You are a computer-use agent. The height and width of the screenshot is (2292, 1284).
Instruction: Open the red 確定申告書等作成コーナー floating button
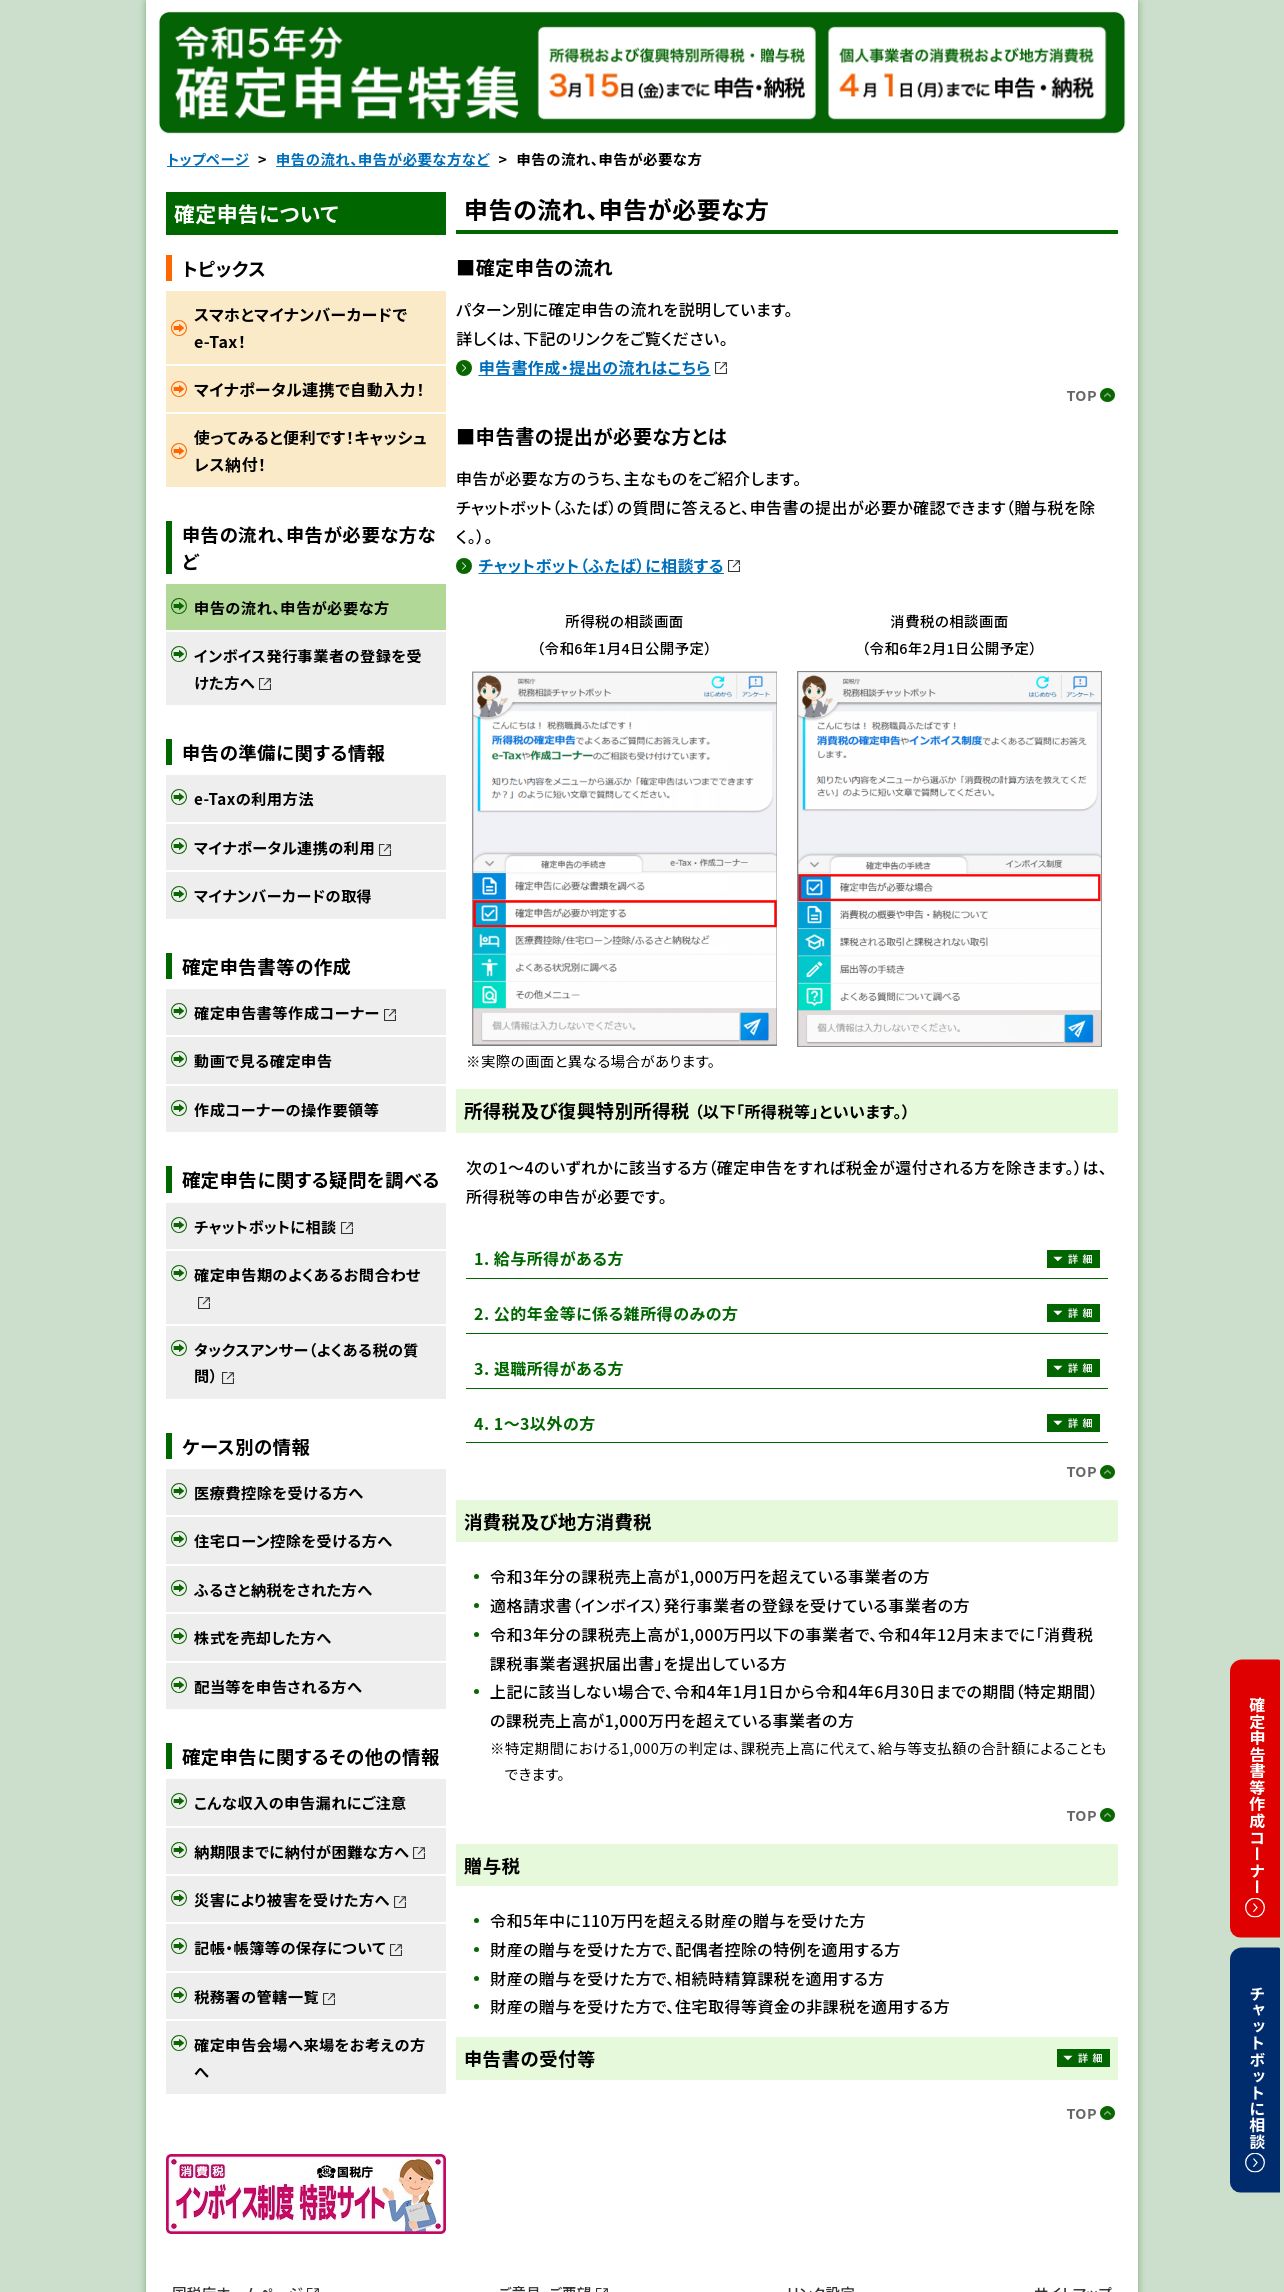click(x=1256, y=1798)
